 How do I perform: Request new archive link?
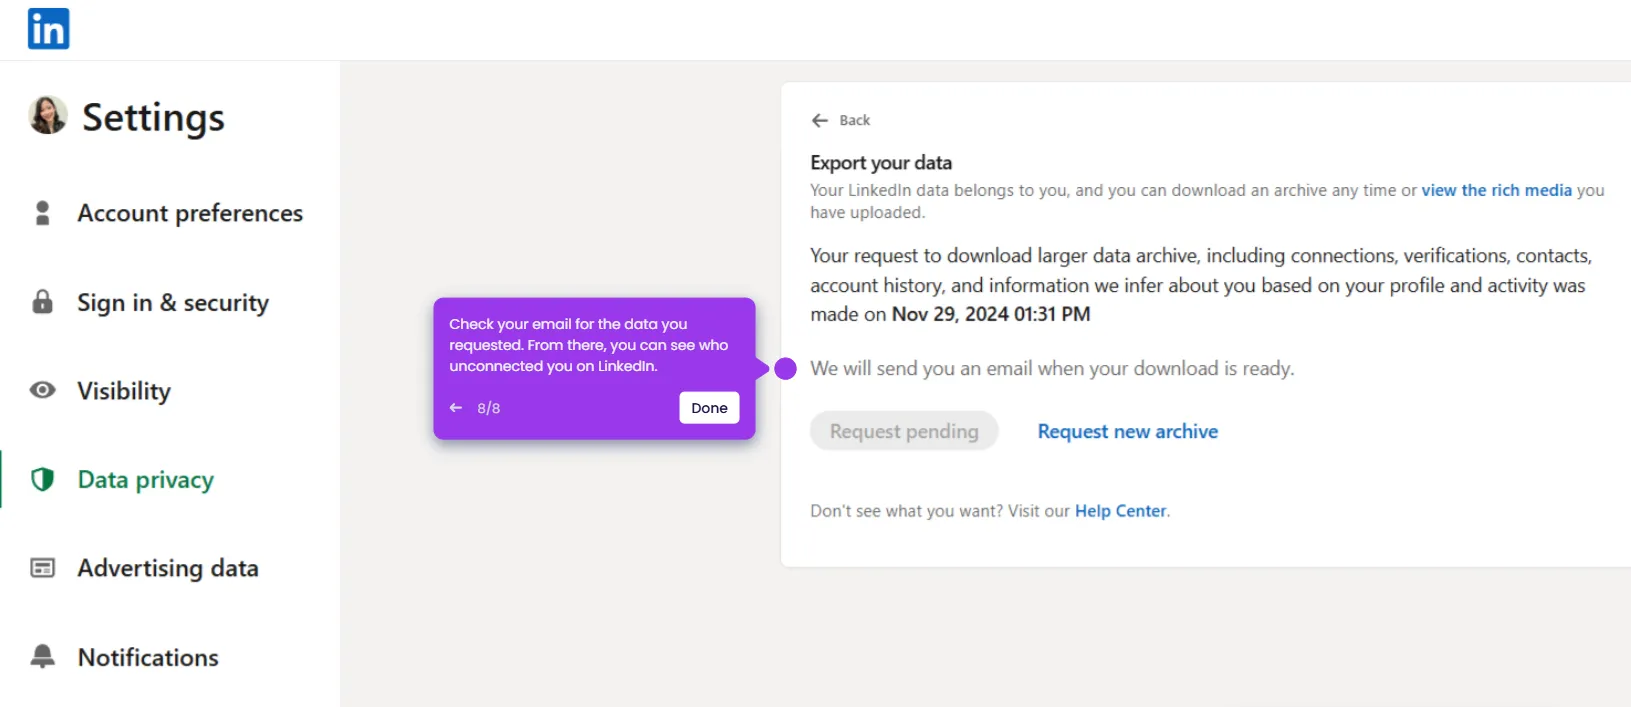click(1127, 431)
